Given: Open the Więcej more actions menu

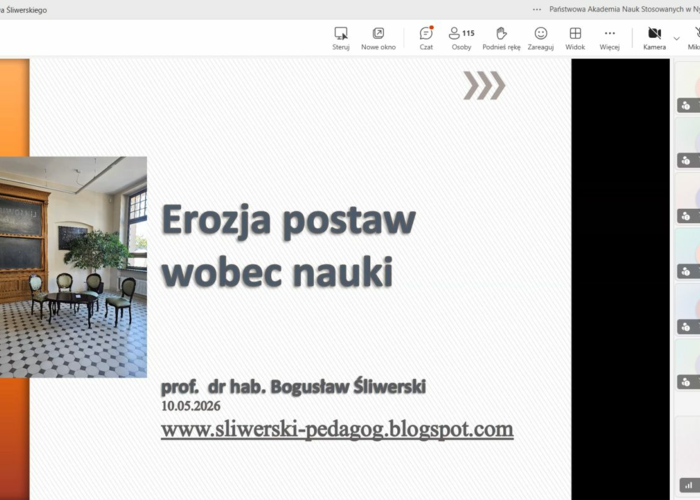Looking at the screenshot, I should tap(609, 38).
